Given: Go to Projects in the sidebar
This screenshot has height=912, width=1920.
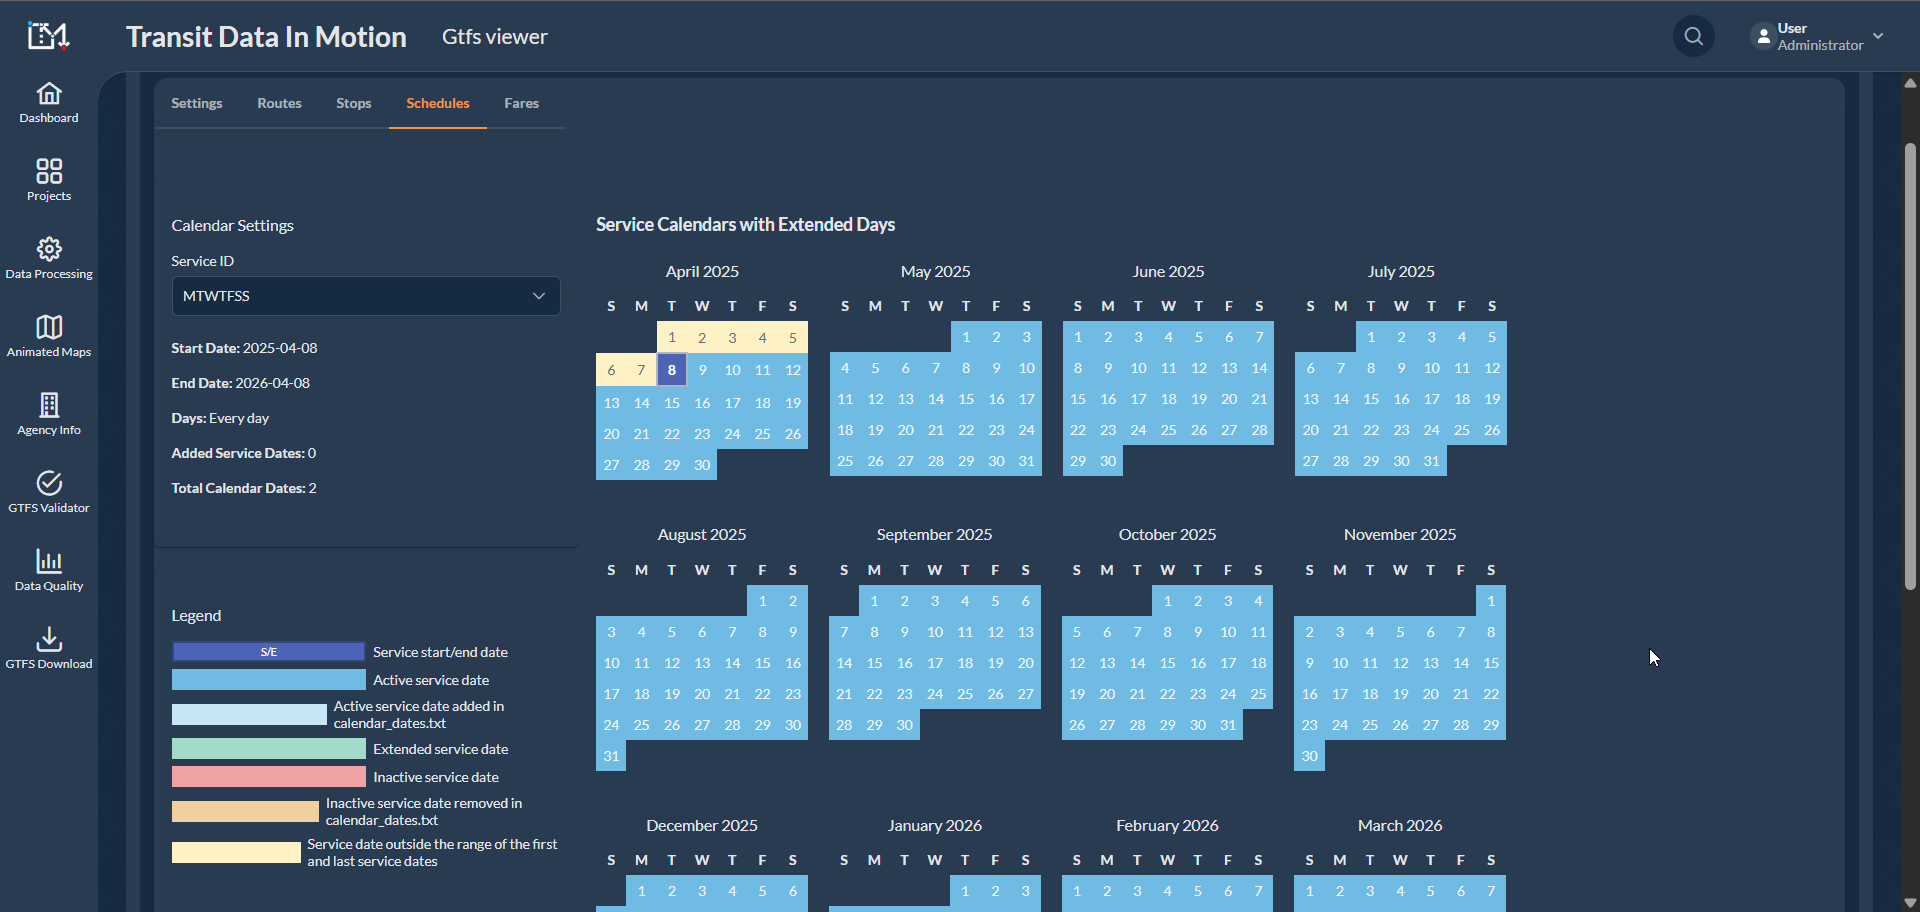Looking at the screenshot, I should click(x=49, y=180).
